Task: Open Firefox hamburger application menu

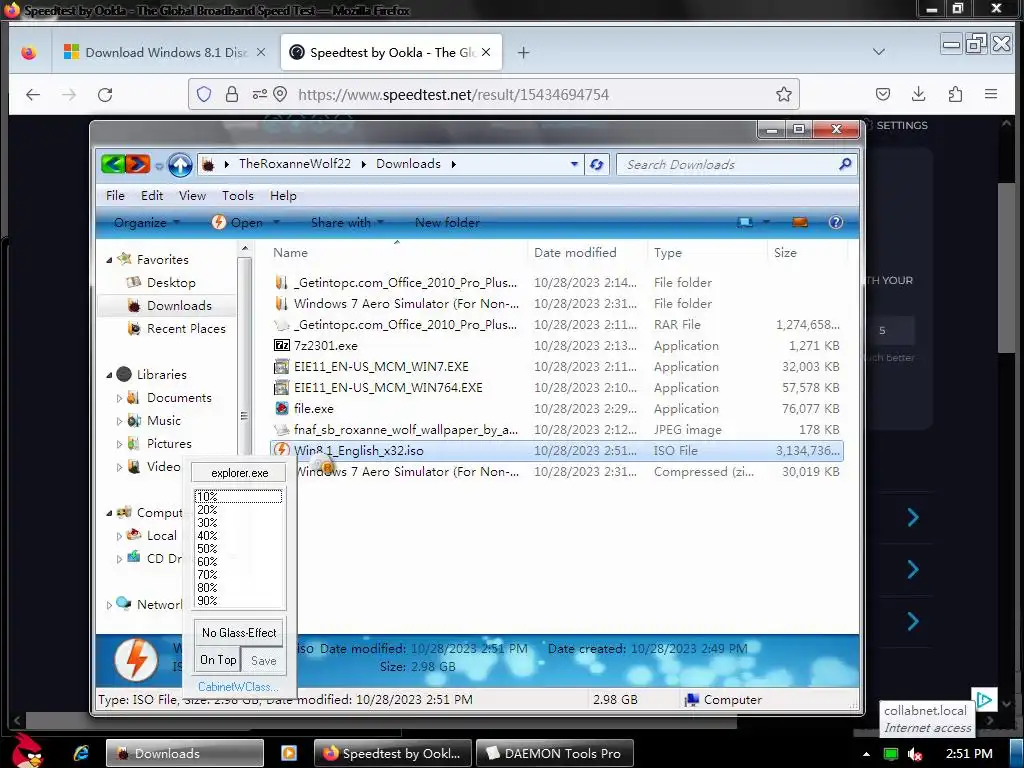Action: point(991,94)
